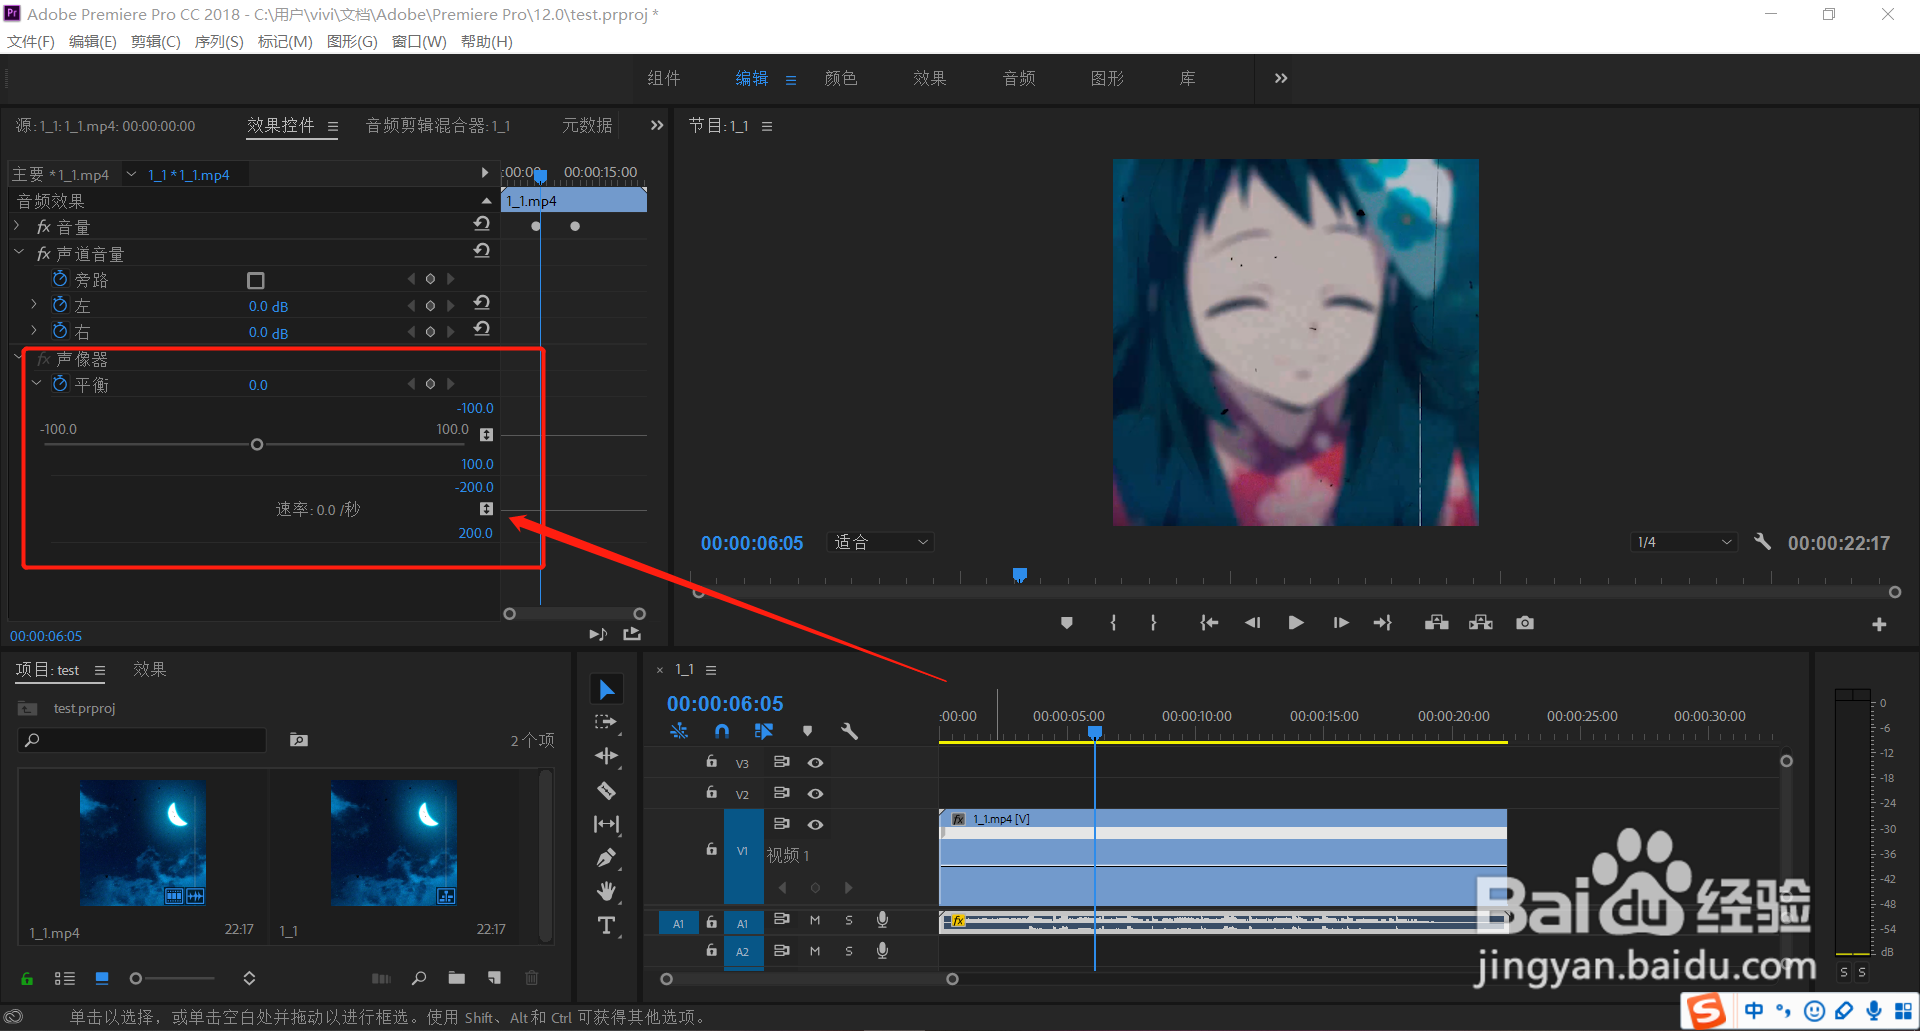Click the Balance value 0.0

[x=258, y=385]
